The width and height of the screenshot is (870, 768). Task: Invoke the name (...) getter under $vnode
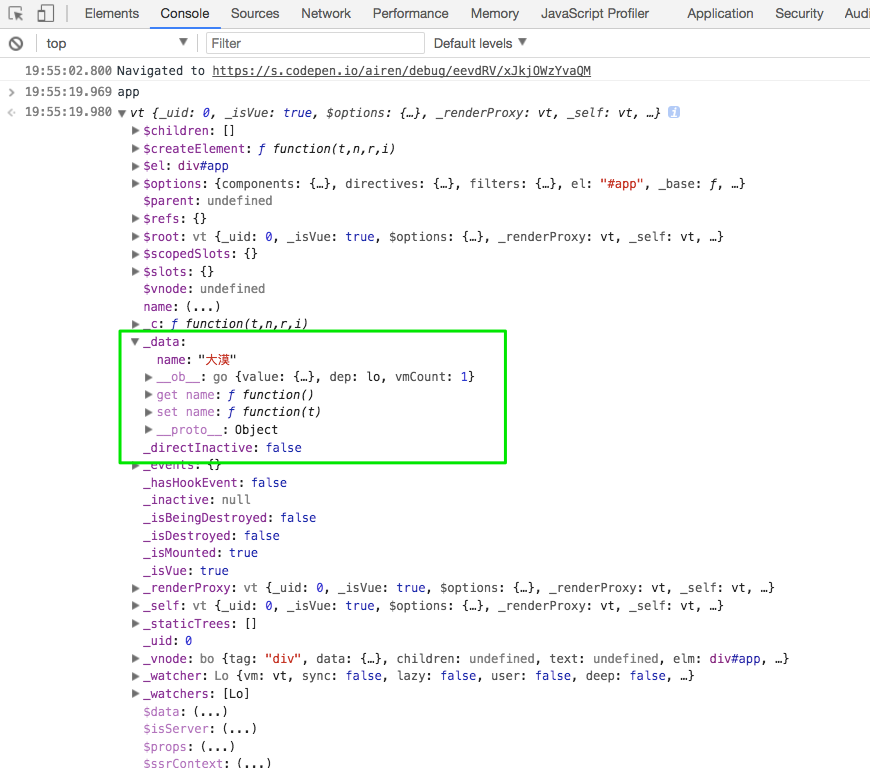[x=203, y=306]
